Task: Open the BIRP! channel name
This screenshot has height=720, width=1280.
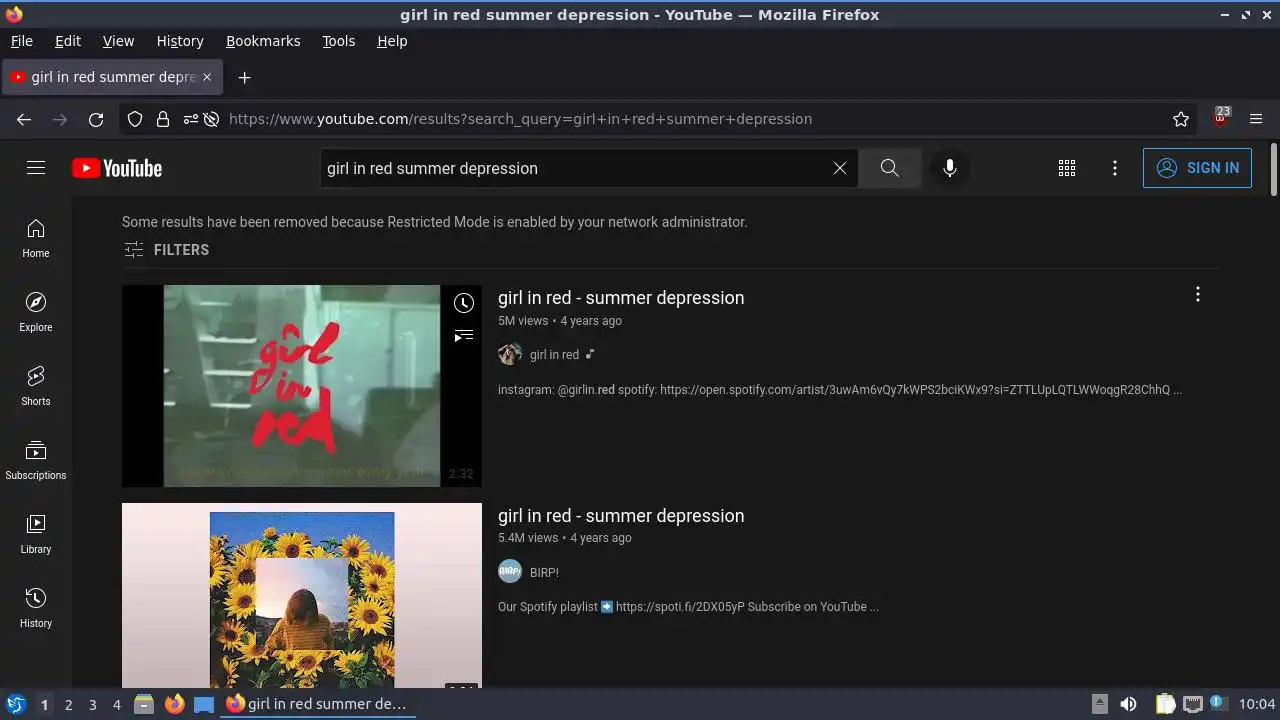Action: [x=544, y=573]
